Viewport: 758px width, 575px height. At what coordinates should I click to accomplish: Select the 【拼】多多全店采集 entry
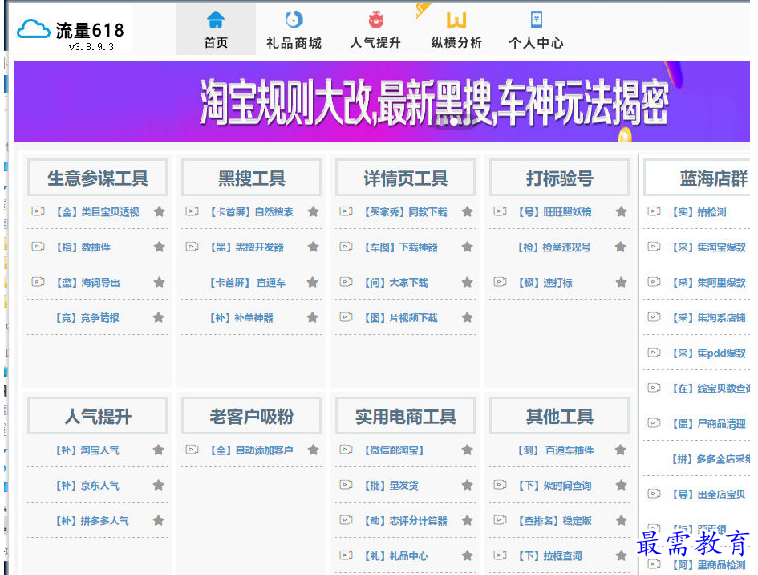pyautogui.click(x=711, y=458)
